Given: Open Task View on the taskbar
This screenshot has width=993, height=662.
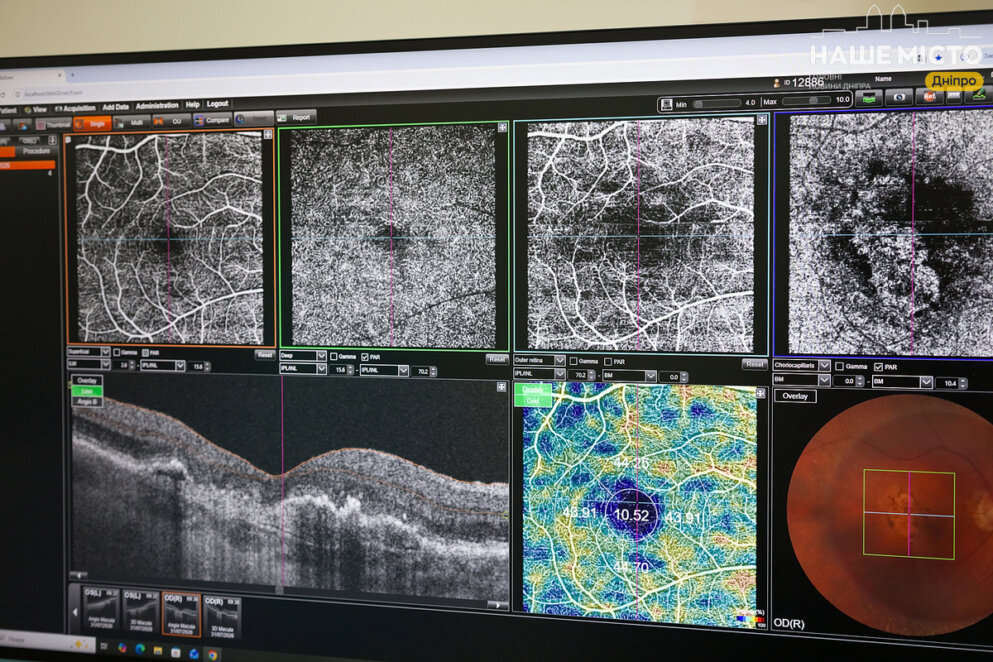Looking at the screenshot, I should [x=104, y=647].
